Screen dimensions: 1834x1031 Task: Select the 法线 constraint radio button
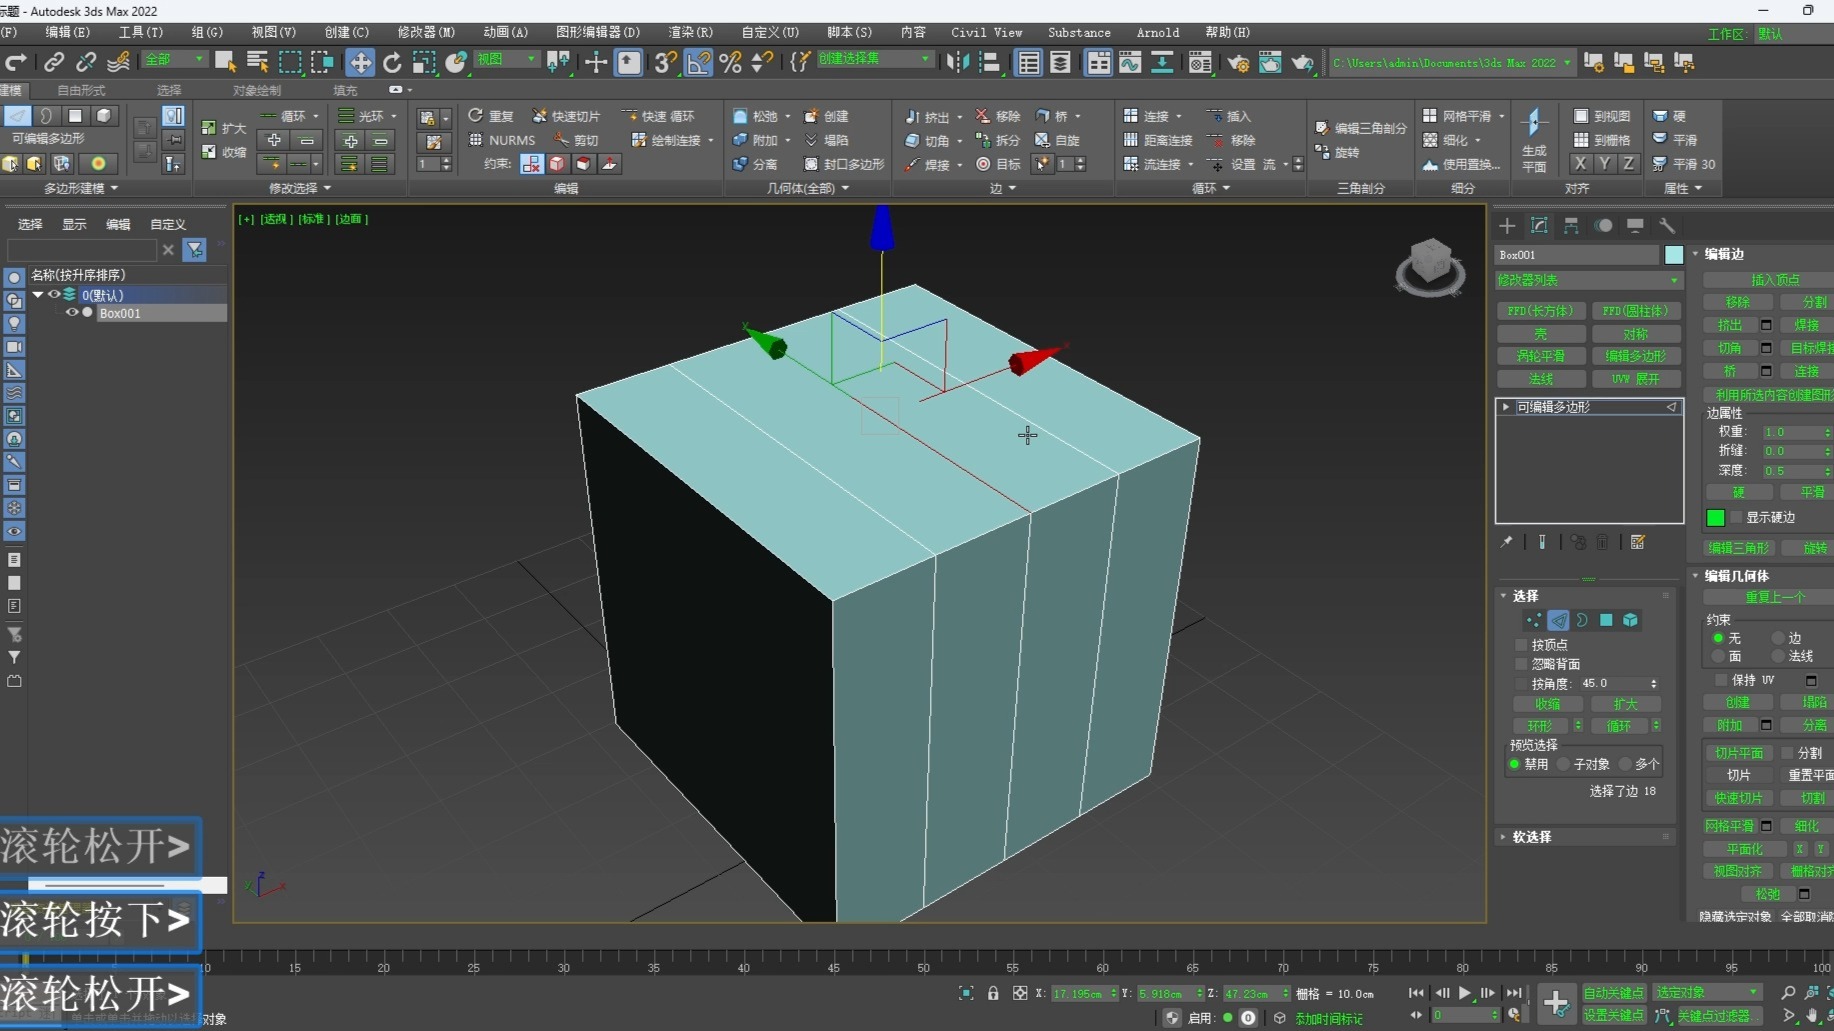[1778, 656]
